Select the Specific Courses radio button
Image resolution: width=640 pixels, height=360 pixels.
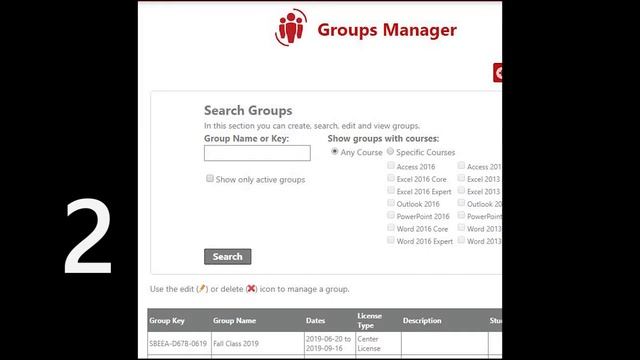coord(391,151)
